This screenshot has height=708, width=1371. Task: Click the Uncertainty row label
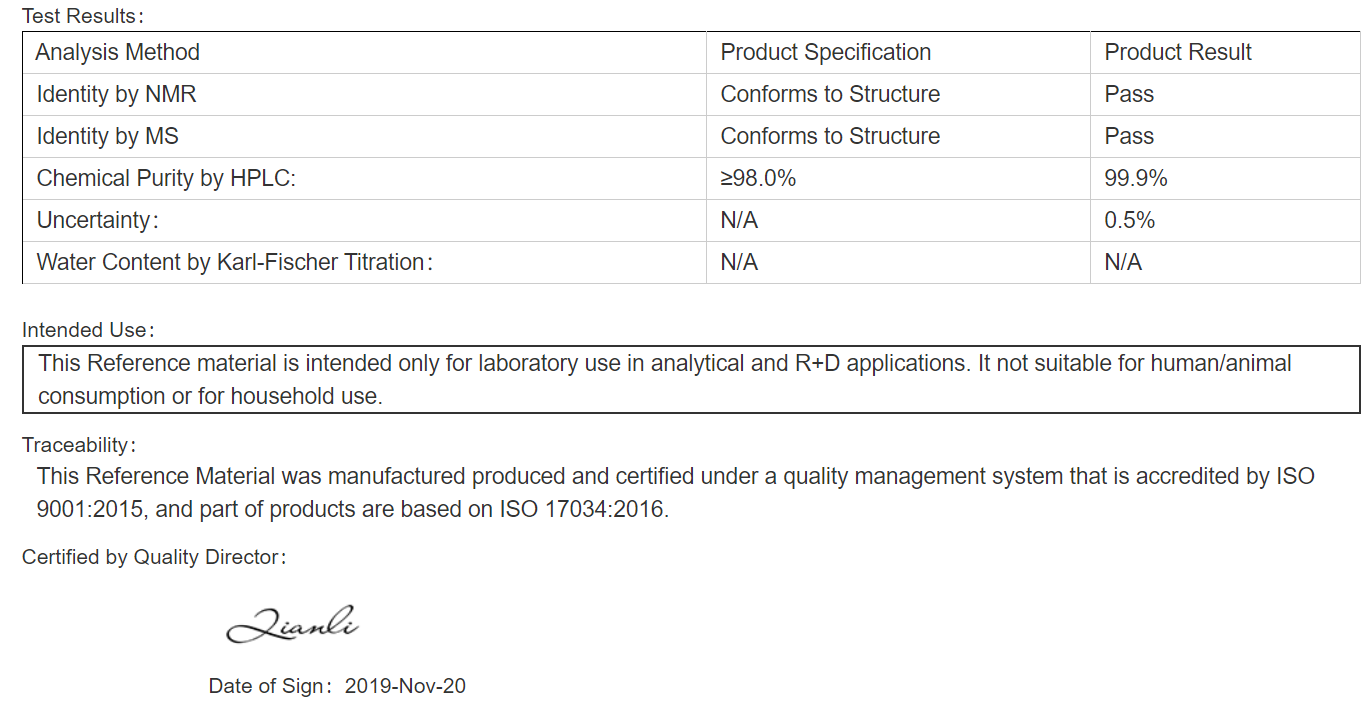click(97, 220)
